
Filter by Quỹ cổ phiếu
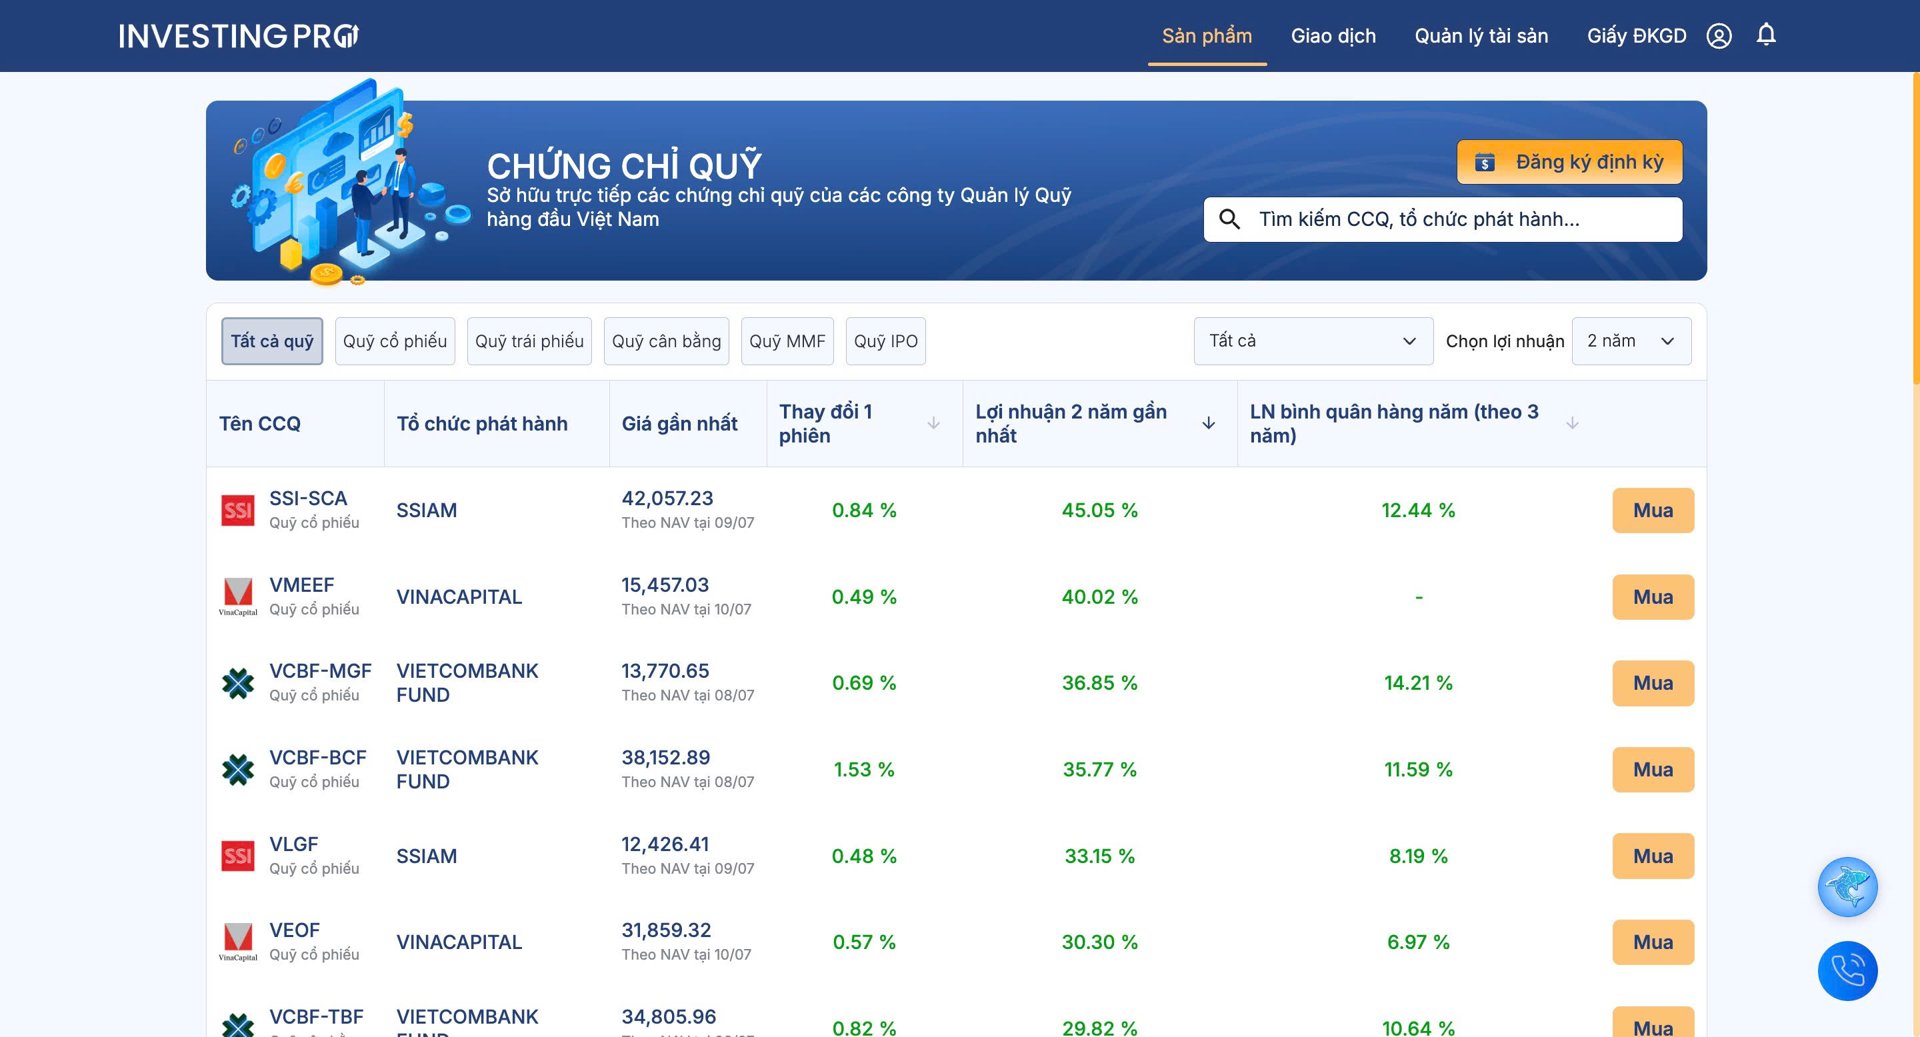pos(395,341)
